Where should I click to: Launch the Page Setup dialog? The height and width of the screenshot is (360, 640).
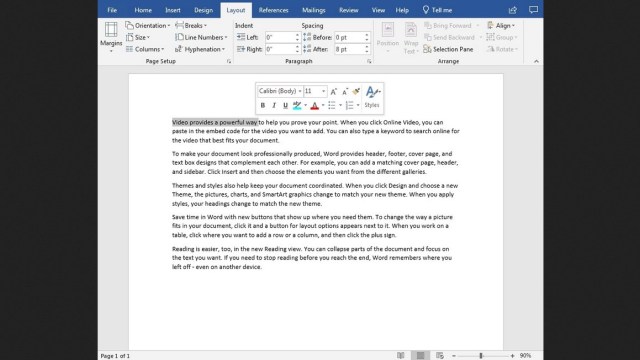[229, 61]
